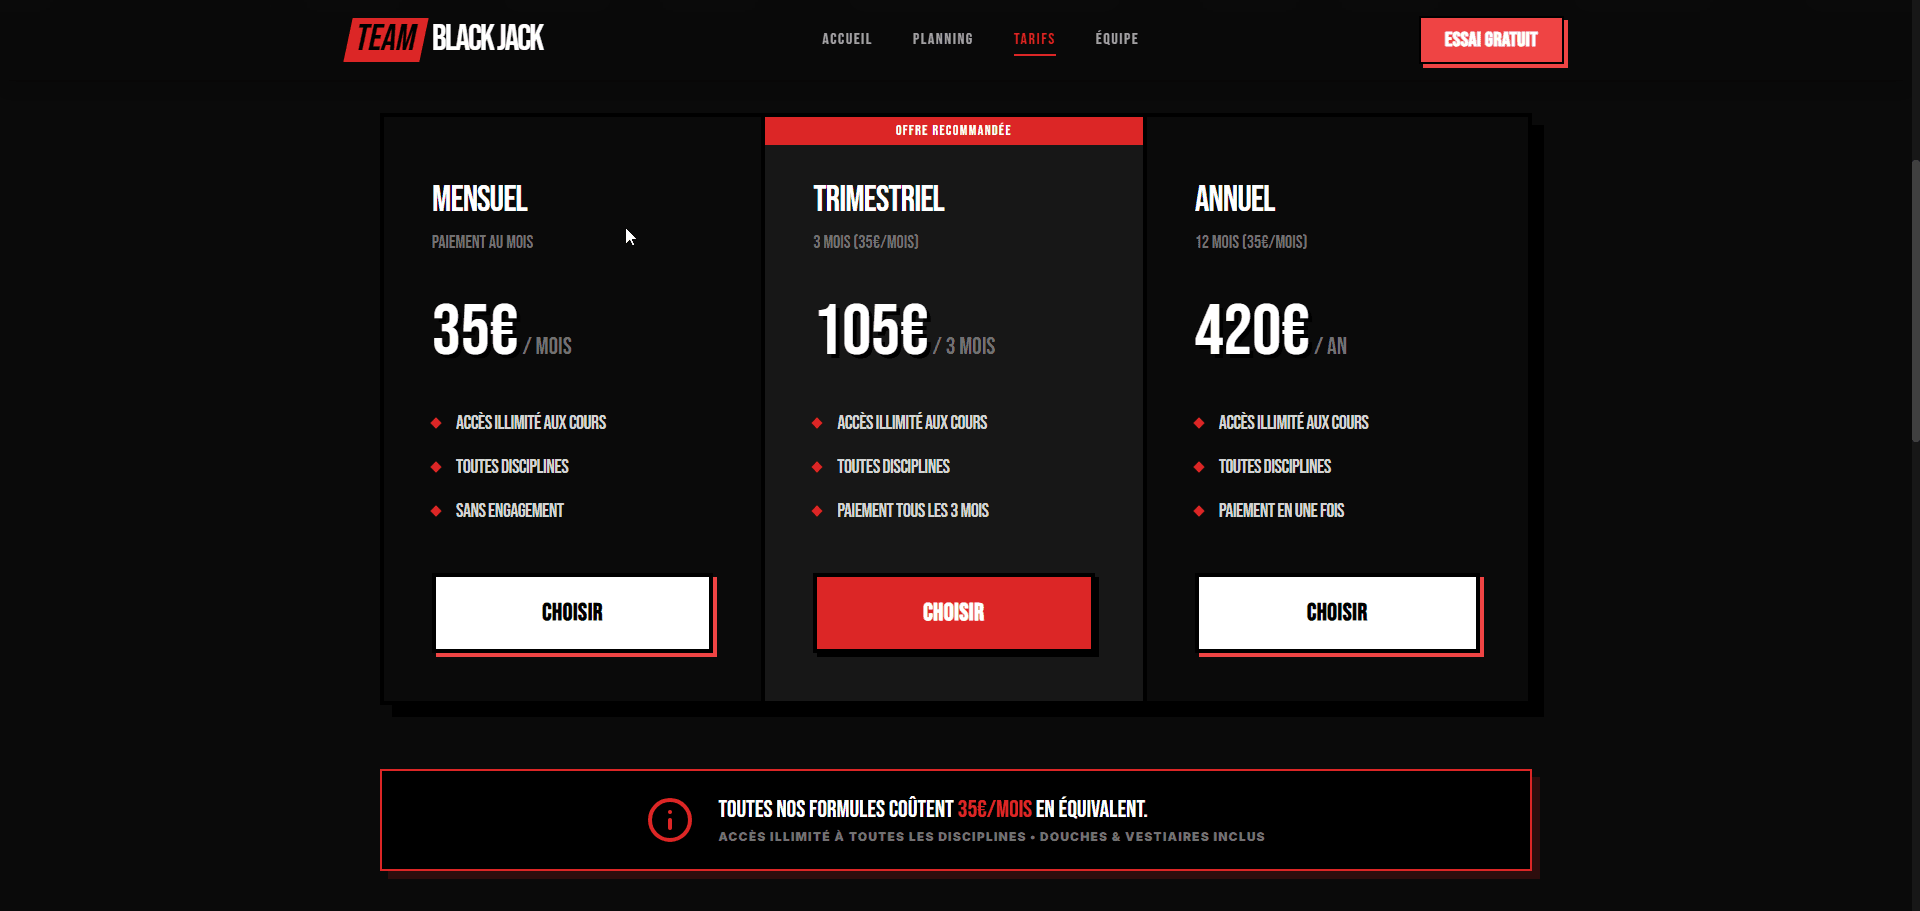The width and height of the screenshot is (1920, 911).
Task: Click the Team Black Jack logo
Action: pyautogui.click(x=445, y=39)
